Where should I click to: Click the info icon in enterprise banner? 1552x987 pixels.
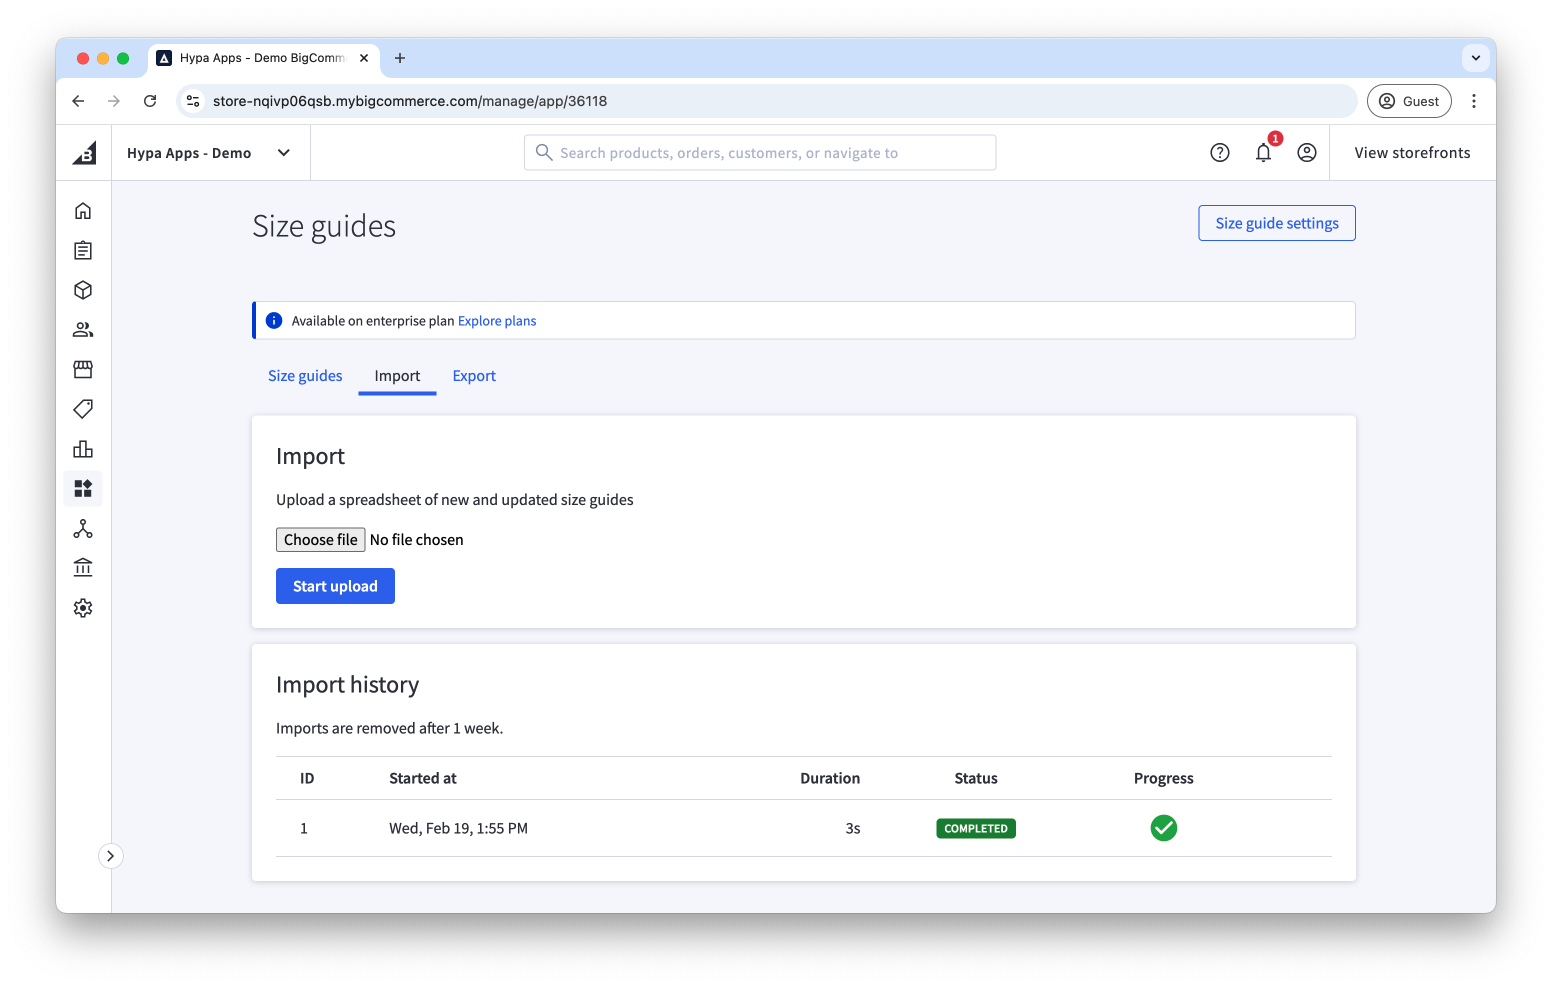[x=274, y=321]
